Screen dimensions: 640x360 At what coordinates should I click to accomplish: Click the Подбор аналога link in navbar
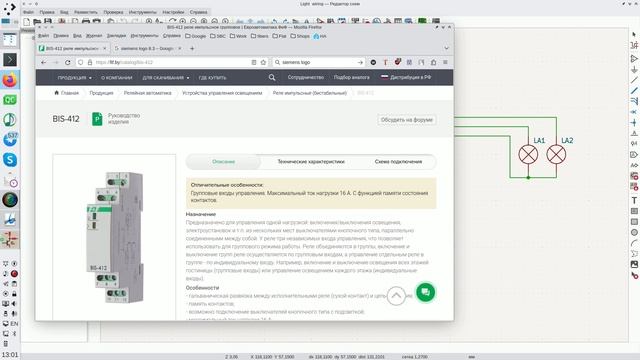click(x=351, y=77)
